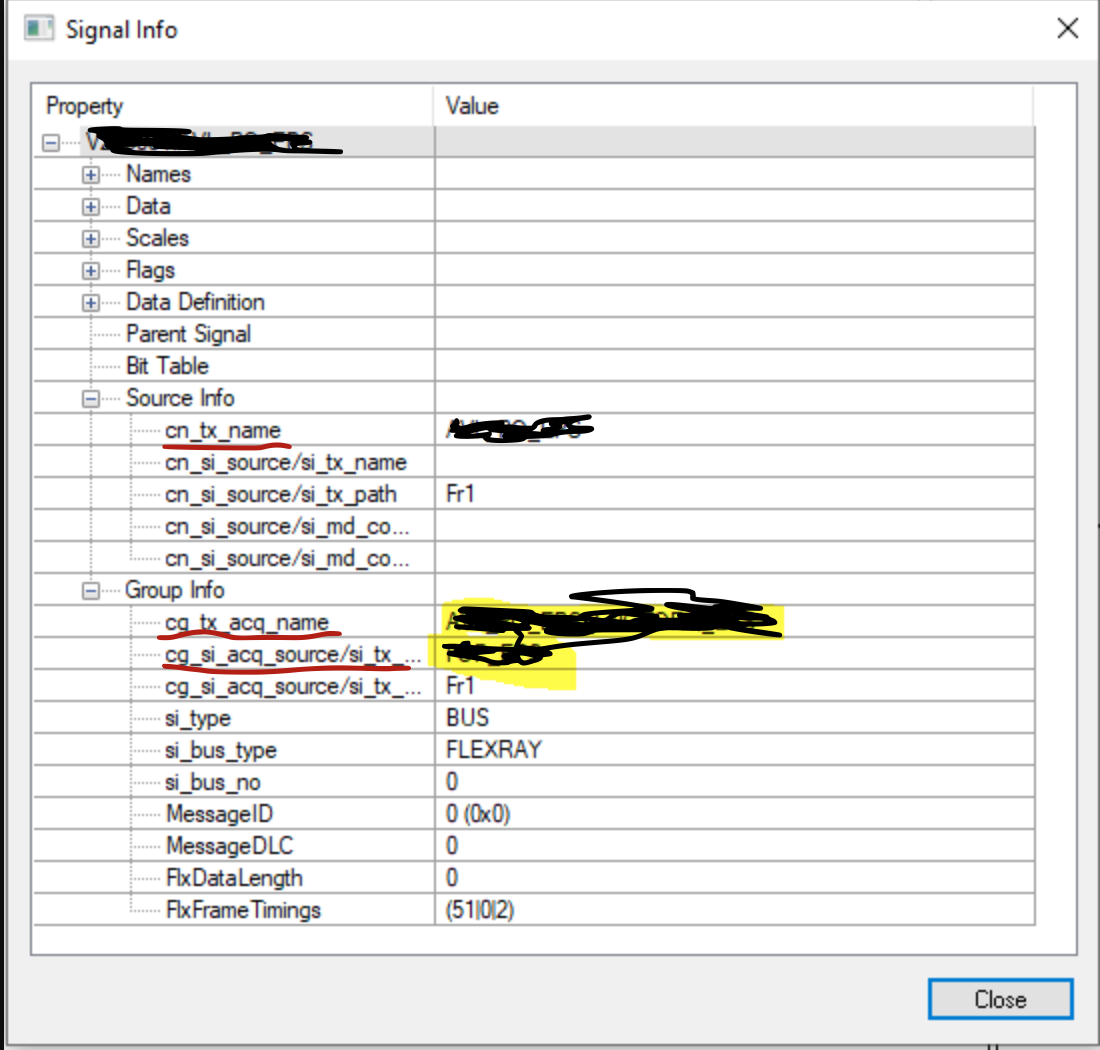Select the Names row label
Viewport: 1100px width, 1050px height.
159,174
